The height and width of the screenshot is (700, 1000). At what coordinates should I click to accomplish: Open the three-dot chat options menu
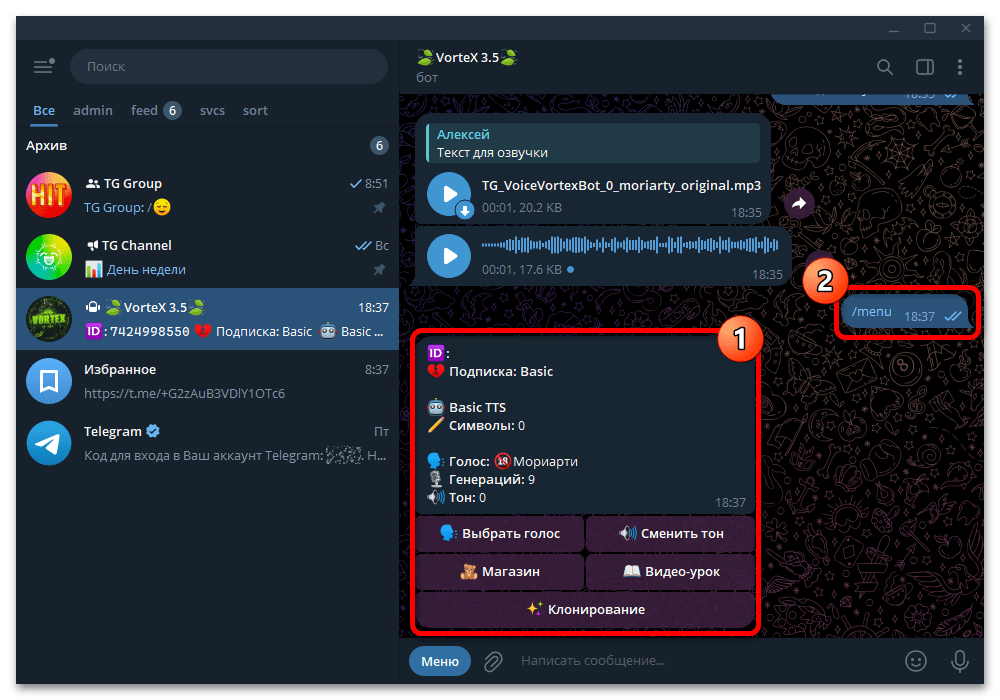(960, 66)
